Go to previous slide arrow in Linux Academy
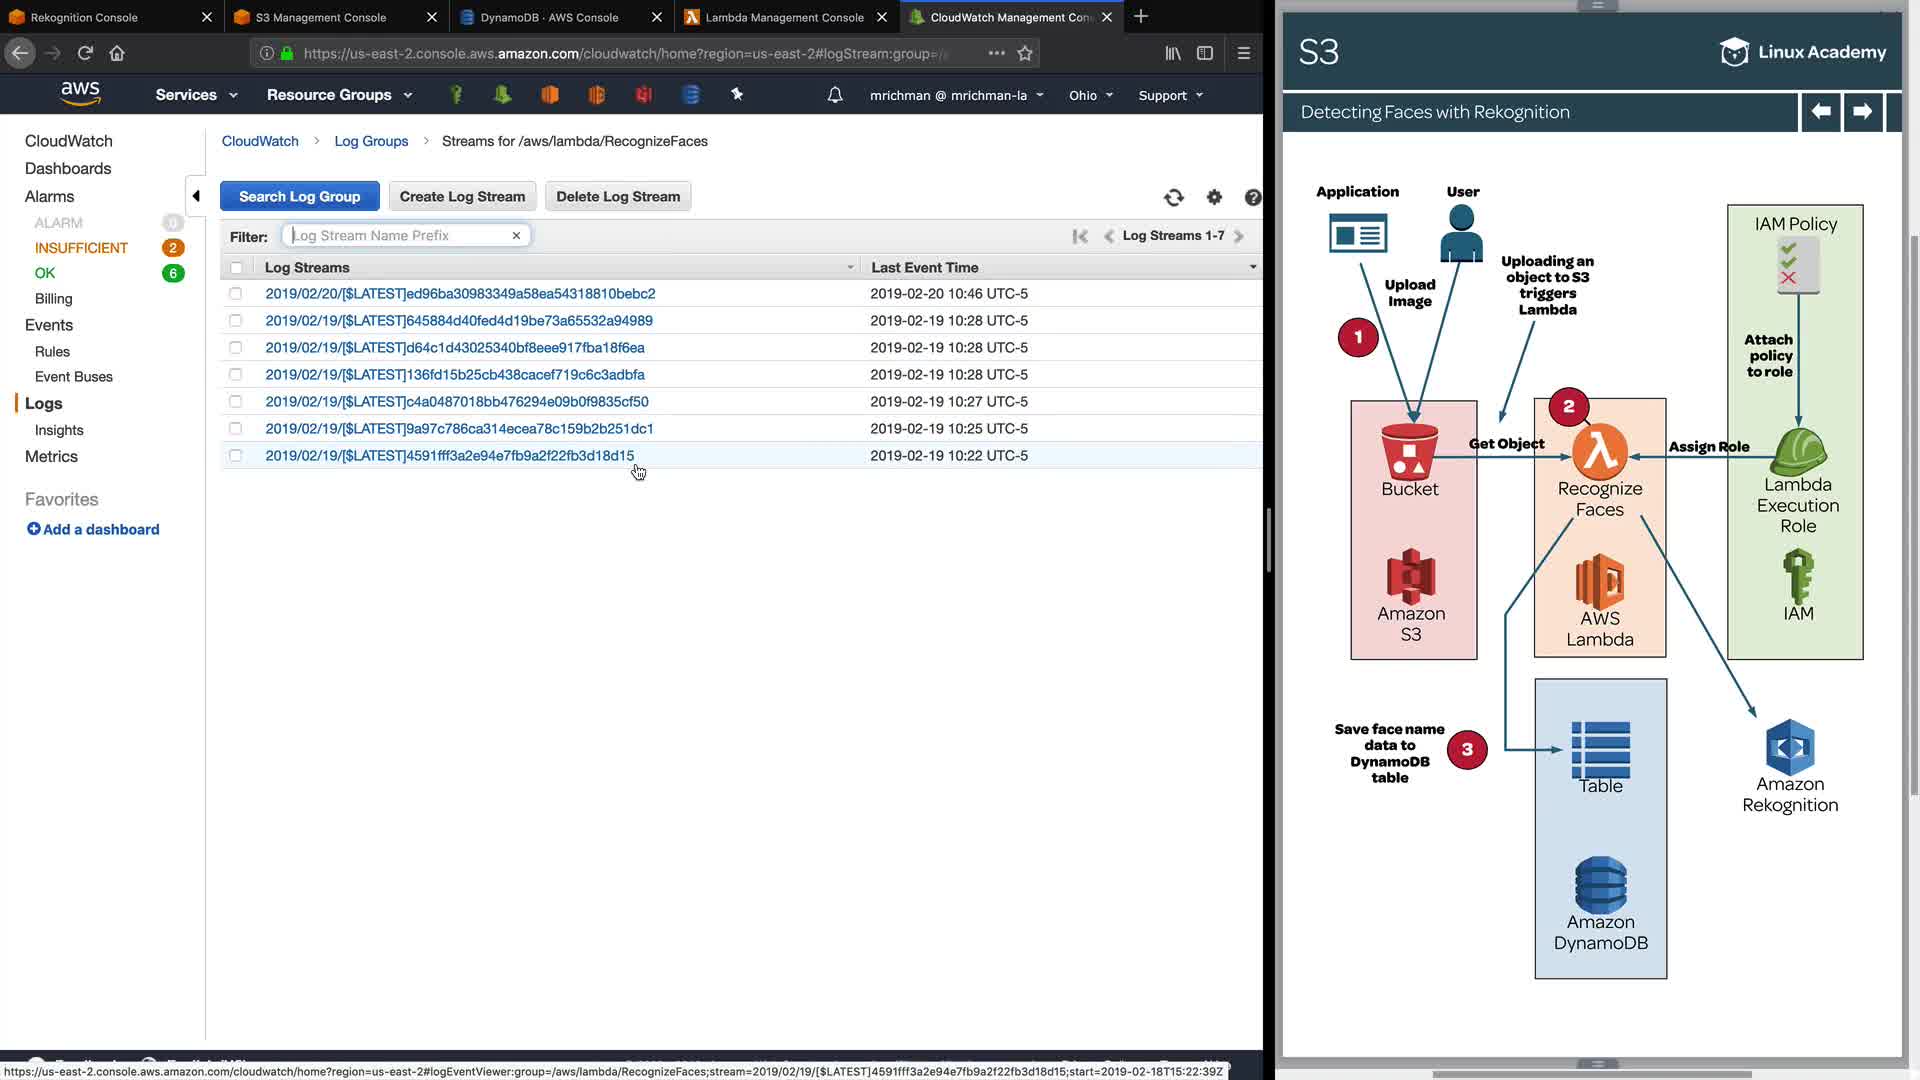1920x1080 pixels. coord(1821,112)
